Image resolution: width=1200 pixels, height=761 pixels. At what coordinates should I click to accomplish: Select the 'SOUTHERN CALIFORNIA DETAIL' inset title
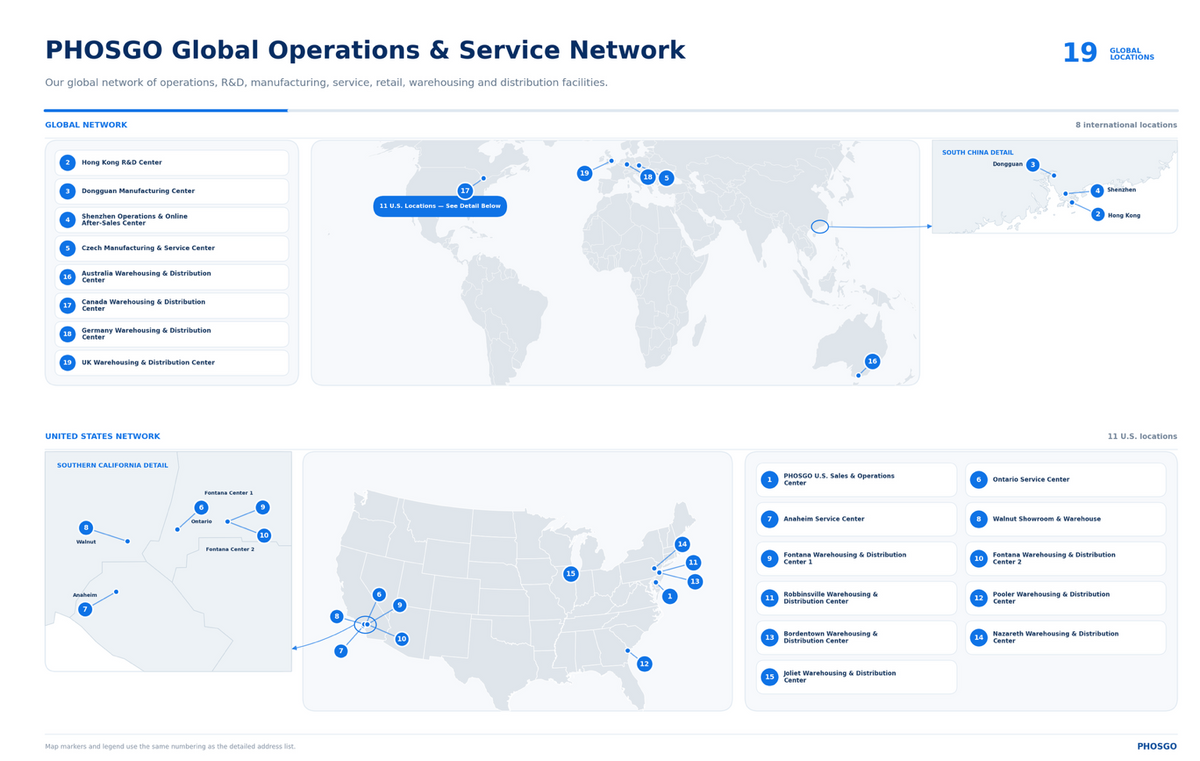pos(112,465)
